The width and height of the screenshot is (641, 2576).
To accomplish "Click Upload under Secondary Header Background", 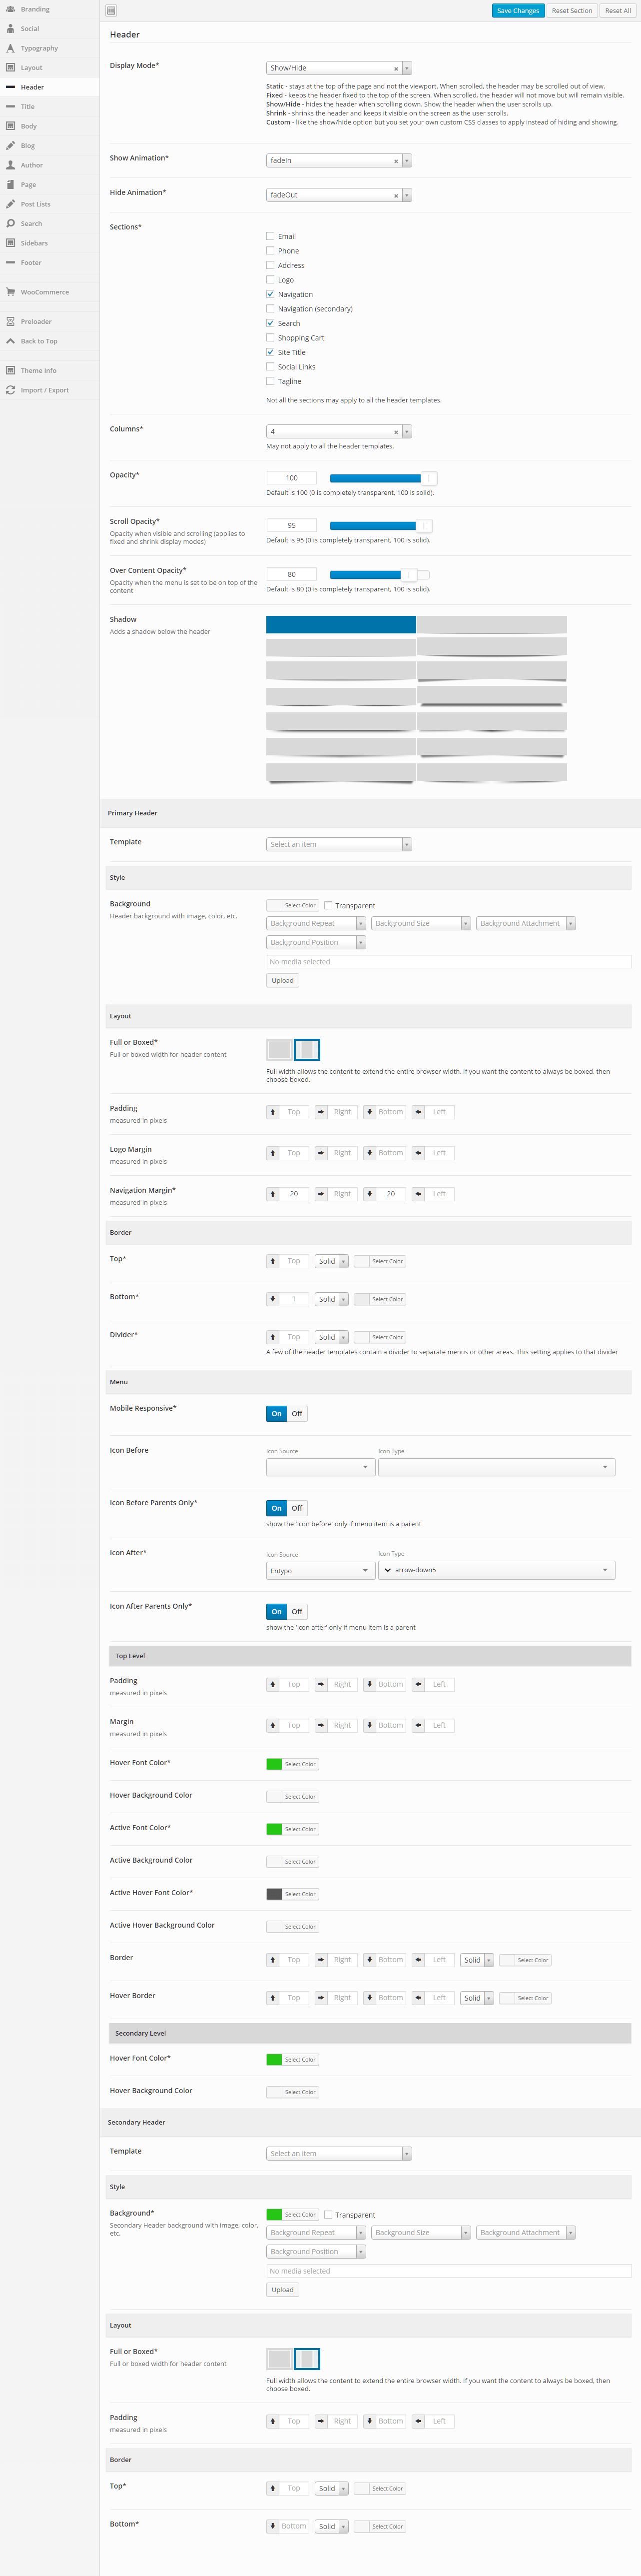I will (283, 2290).
